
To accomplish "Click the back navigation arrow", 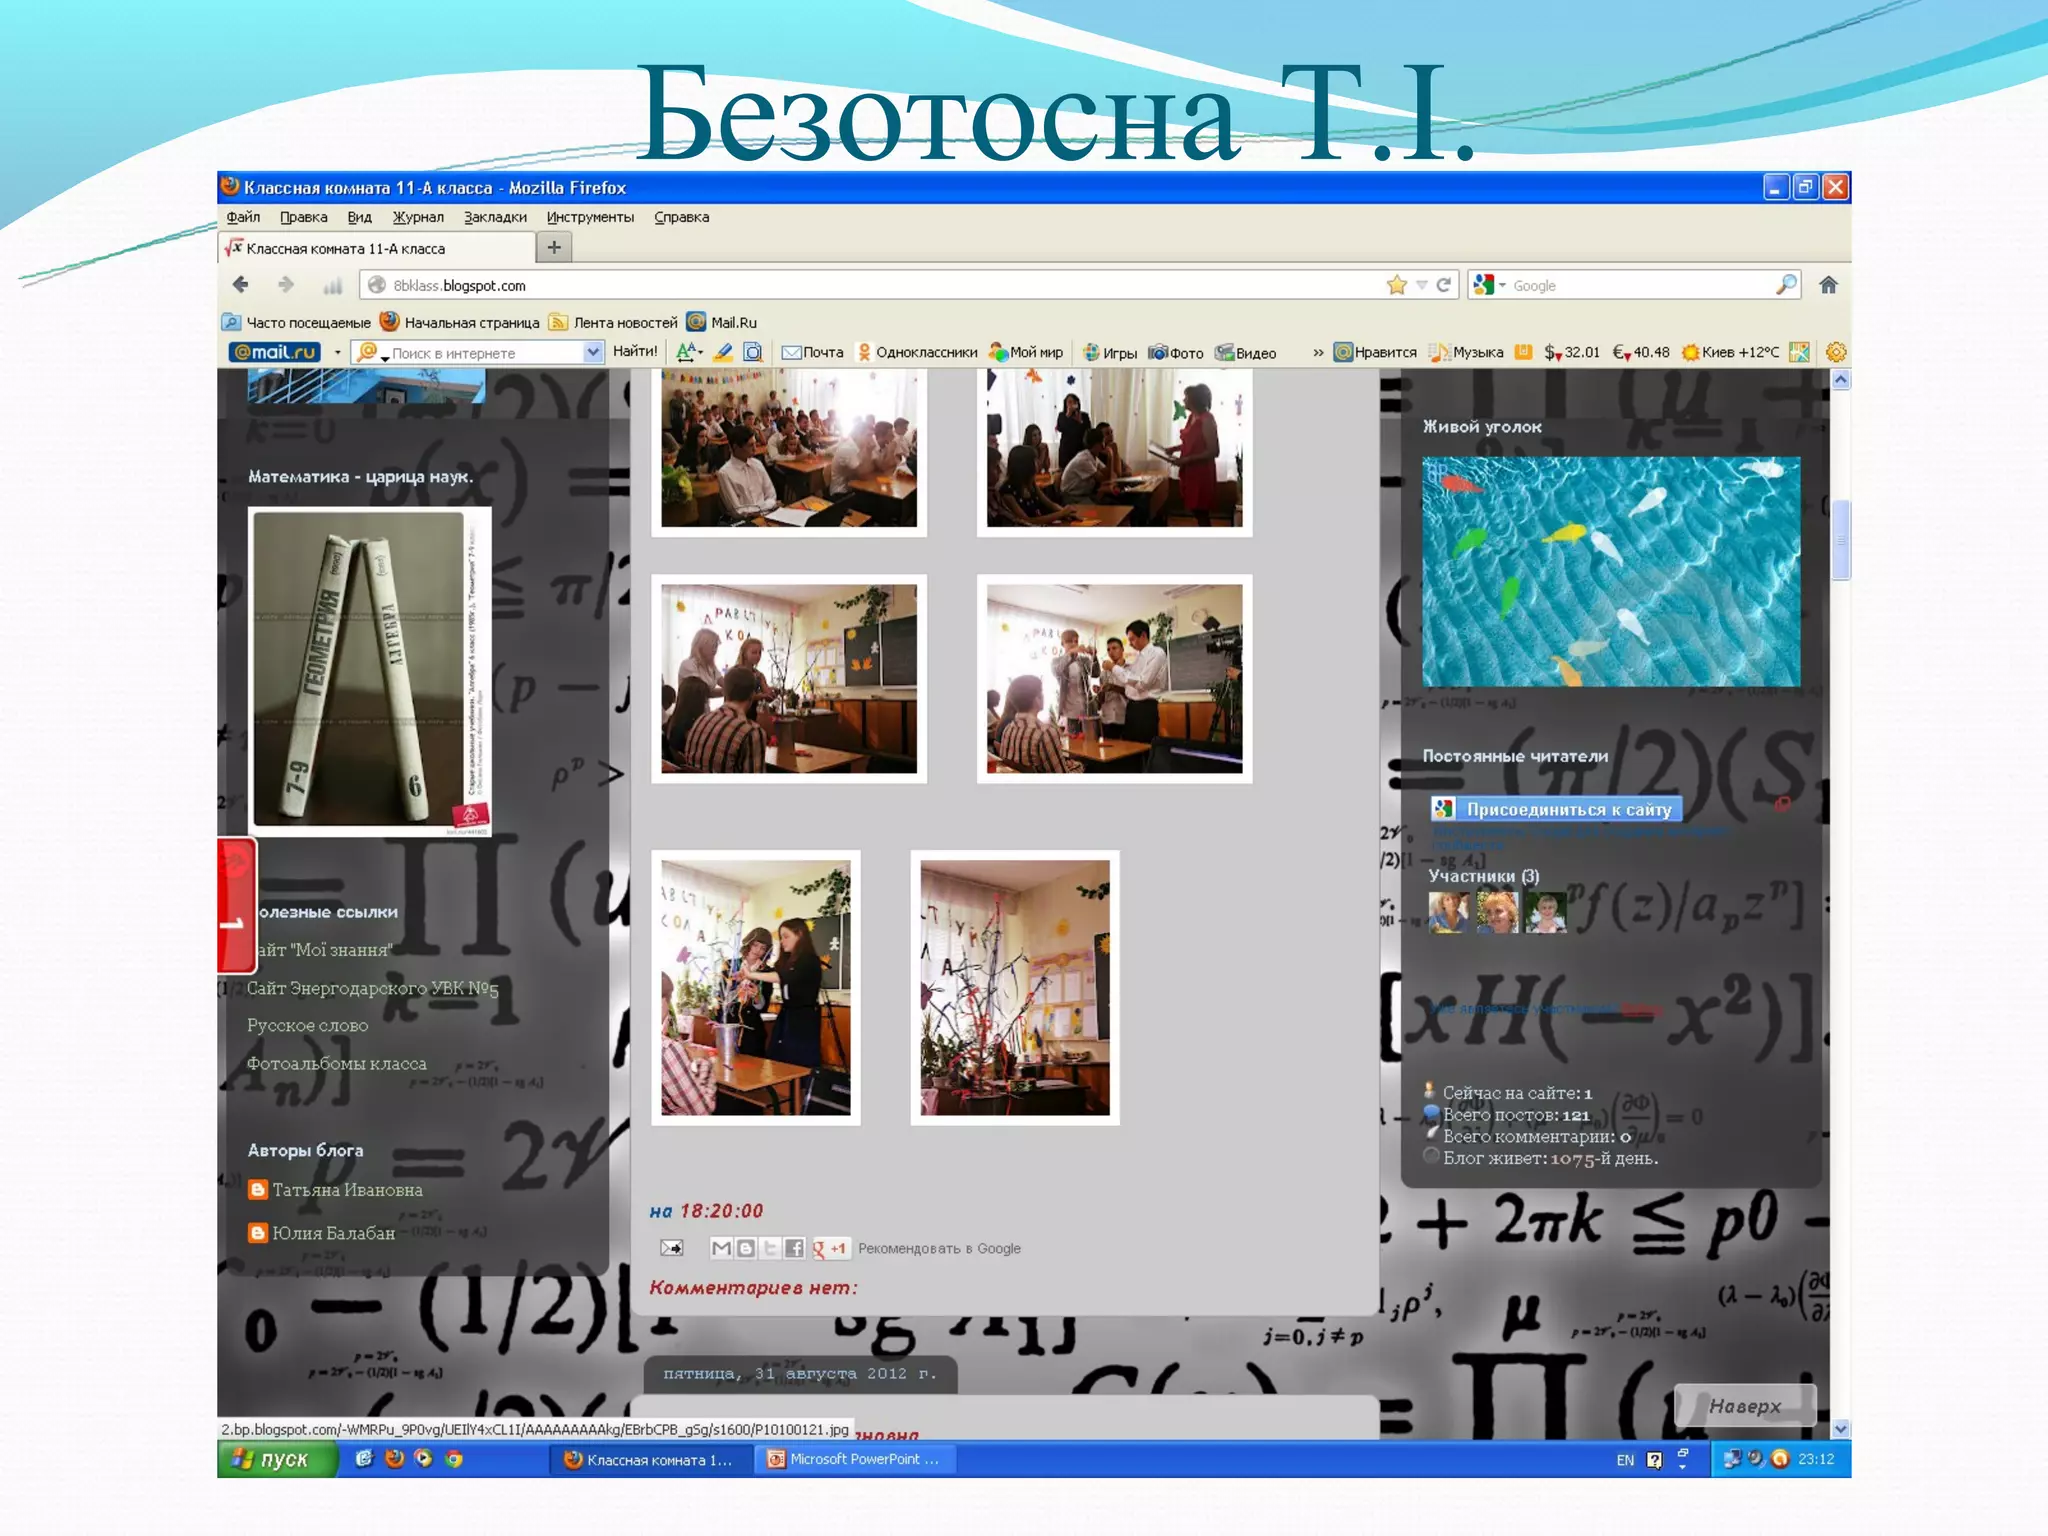I will (x=241, y=285).
